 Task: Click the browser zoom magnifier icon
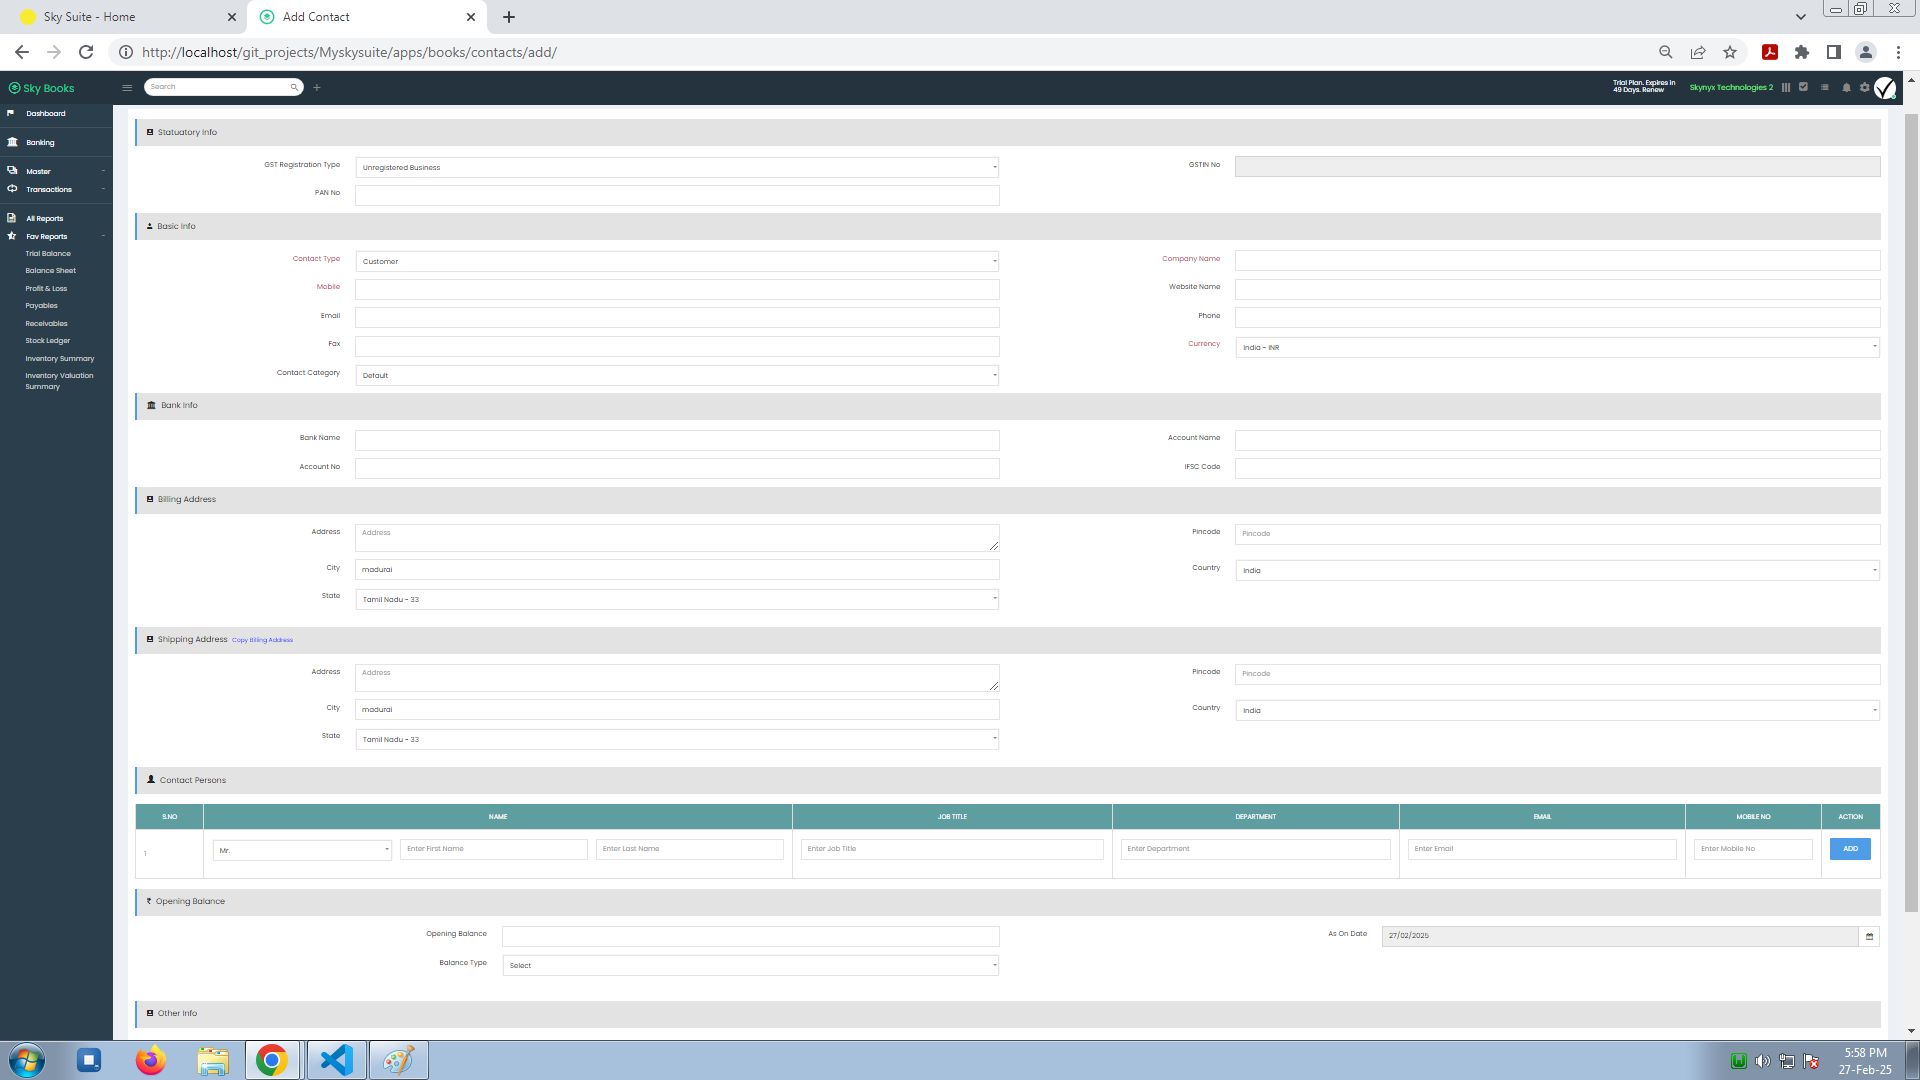tap(1666, 52)
